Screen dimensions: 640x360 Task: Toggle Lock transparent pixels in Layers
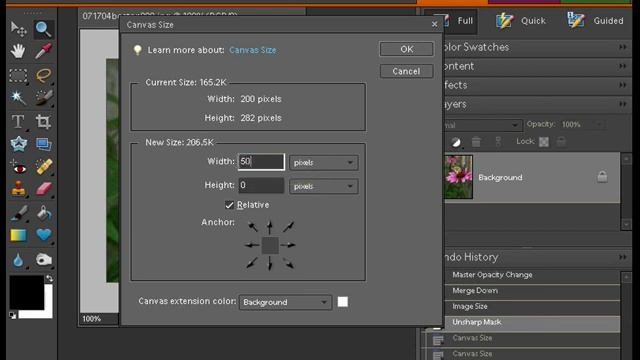point(544,142)
